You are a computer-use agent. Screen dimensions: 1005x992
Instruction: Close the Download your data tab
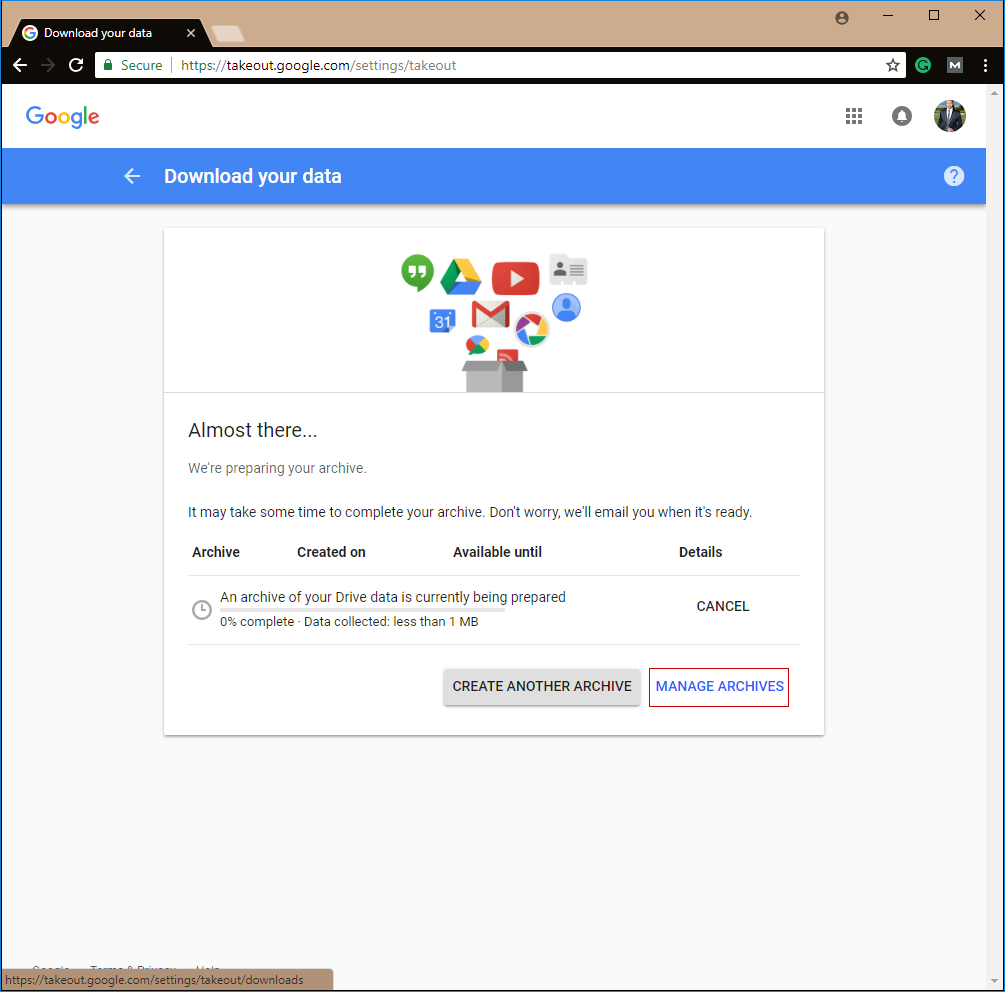tap(190, 33)
